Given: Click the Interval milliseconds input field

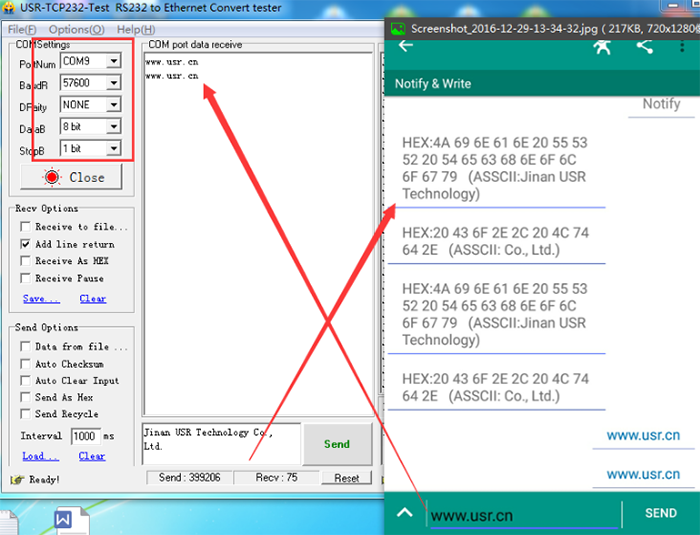Looking at the screenshot, I should tap(84, 436).
